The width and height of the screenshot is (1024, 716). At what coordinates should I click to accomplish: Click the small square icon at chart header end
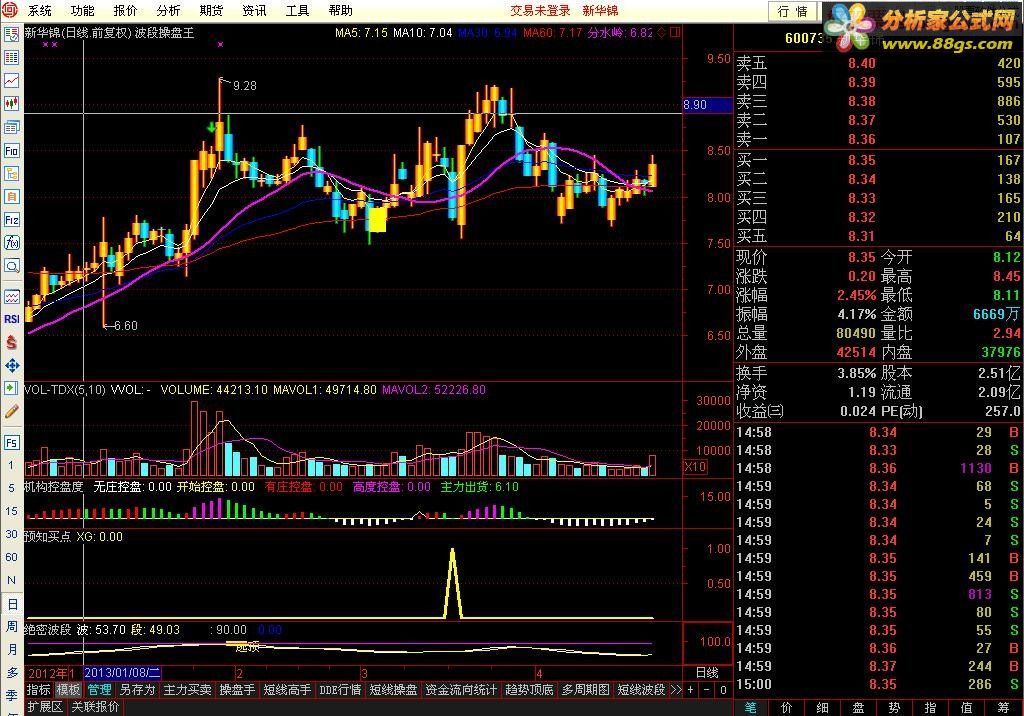(675, 32)
